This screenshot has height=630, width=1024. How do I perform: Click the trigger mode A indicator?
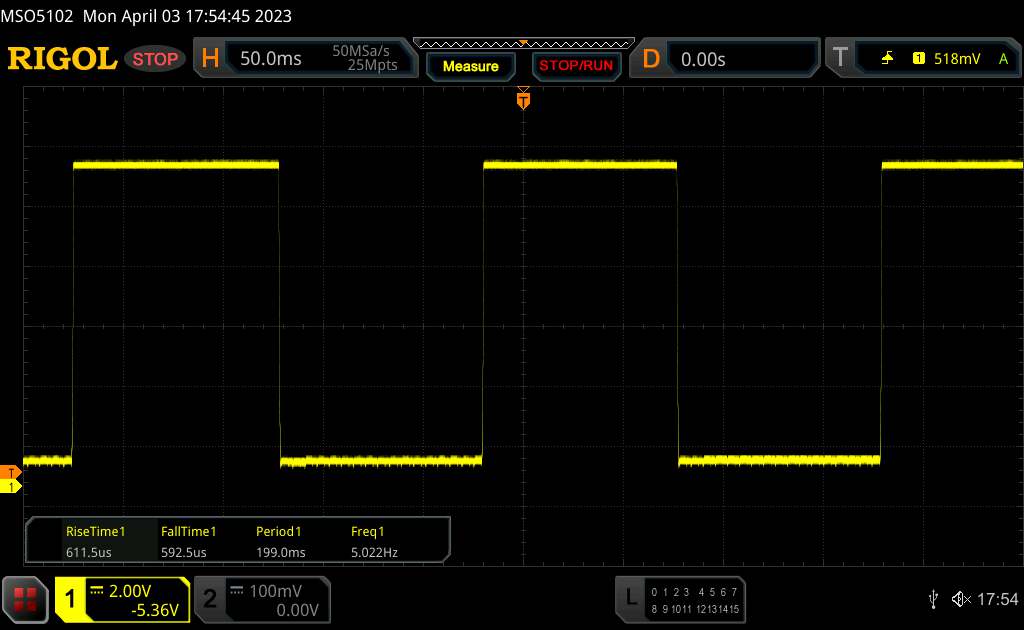pyautogui.click(x=1004, y=59)
